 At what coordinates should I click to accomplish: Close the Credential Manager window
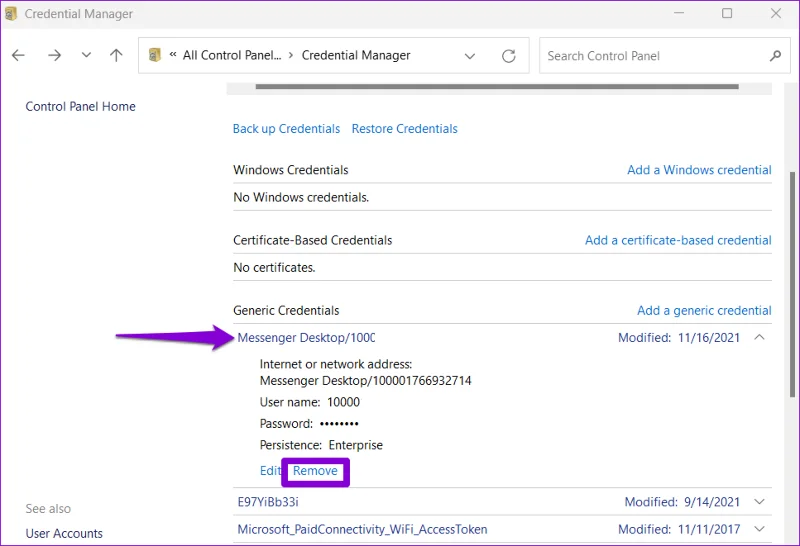pyautogui.click(x=776, y=13)
